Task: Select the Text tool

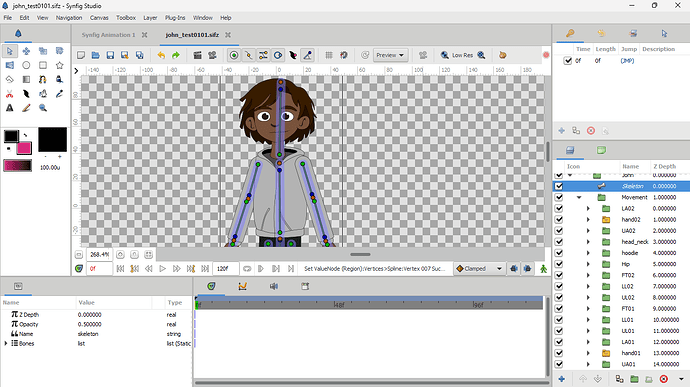Action: click(x=10, y=108)
